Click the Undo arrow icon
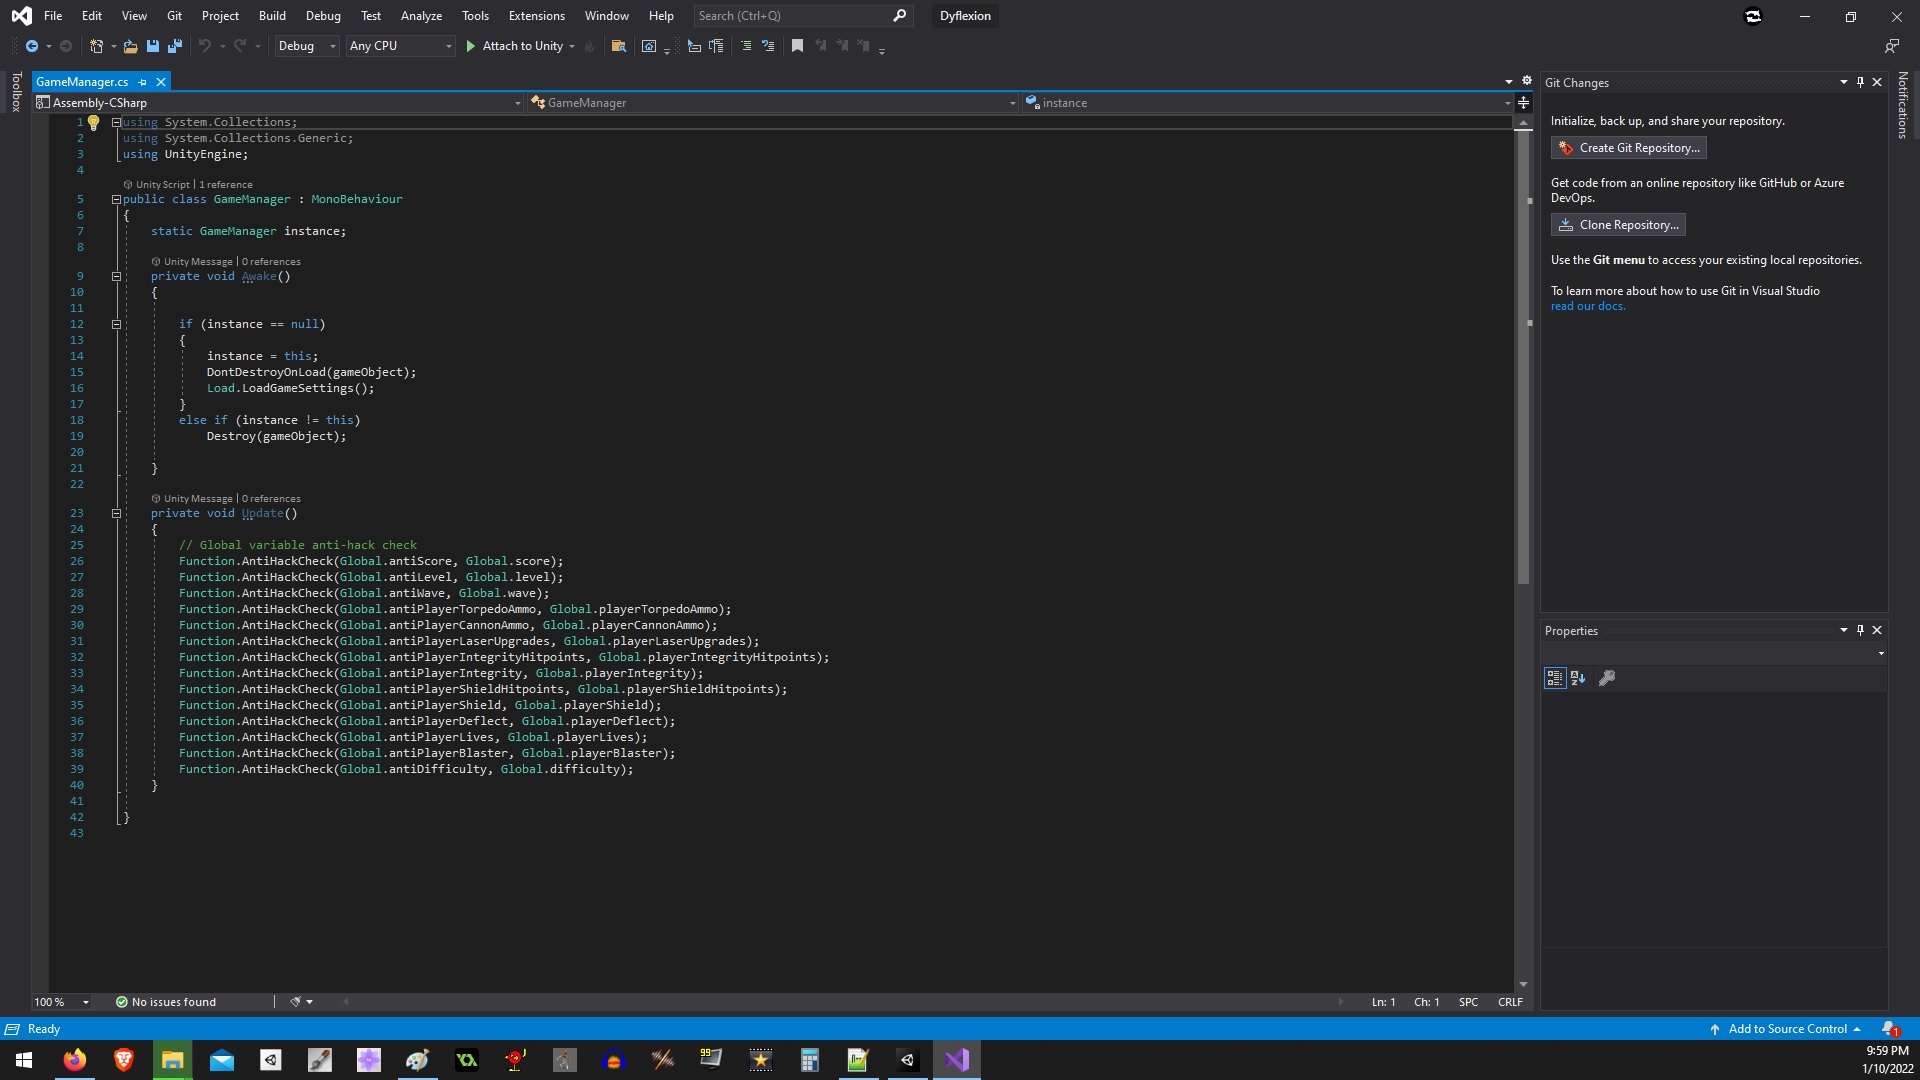The image size is (1920, 1080). point(205,46)
